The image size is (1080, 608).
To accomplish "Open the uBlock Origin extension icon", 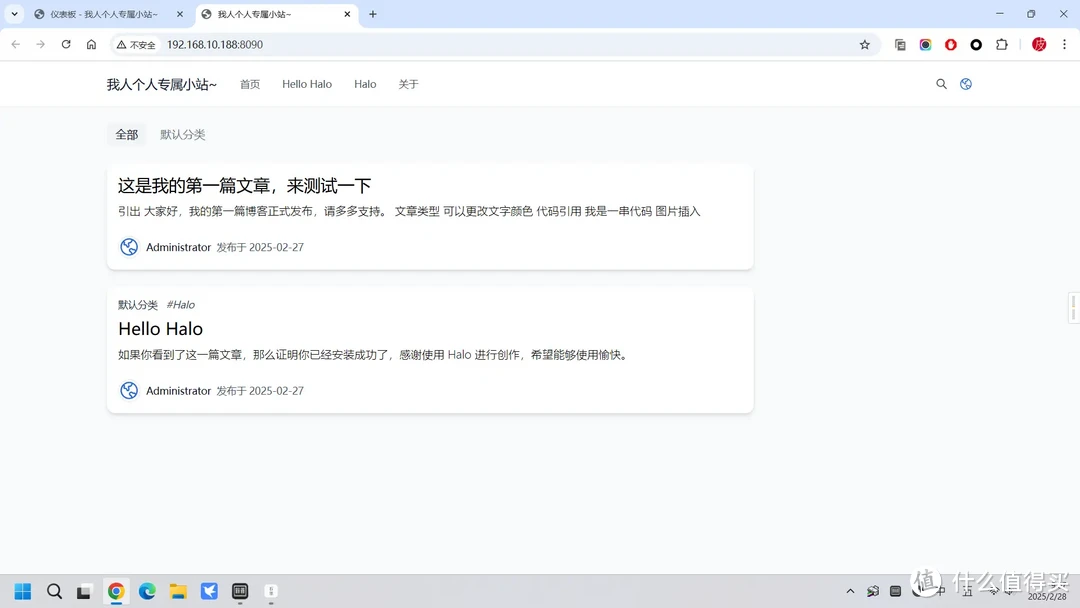I will click(975, 44).
